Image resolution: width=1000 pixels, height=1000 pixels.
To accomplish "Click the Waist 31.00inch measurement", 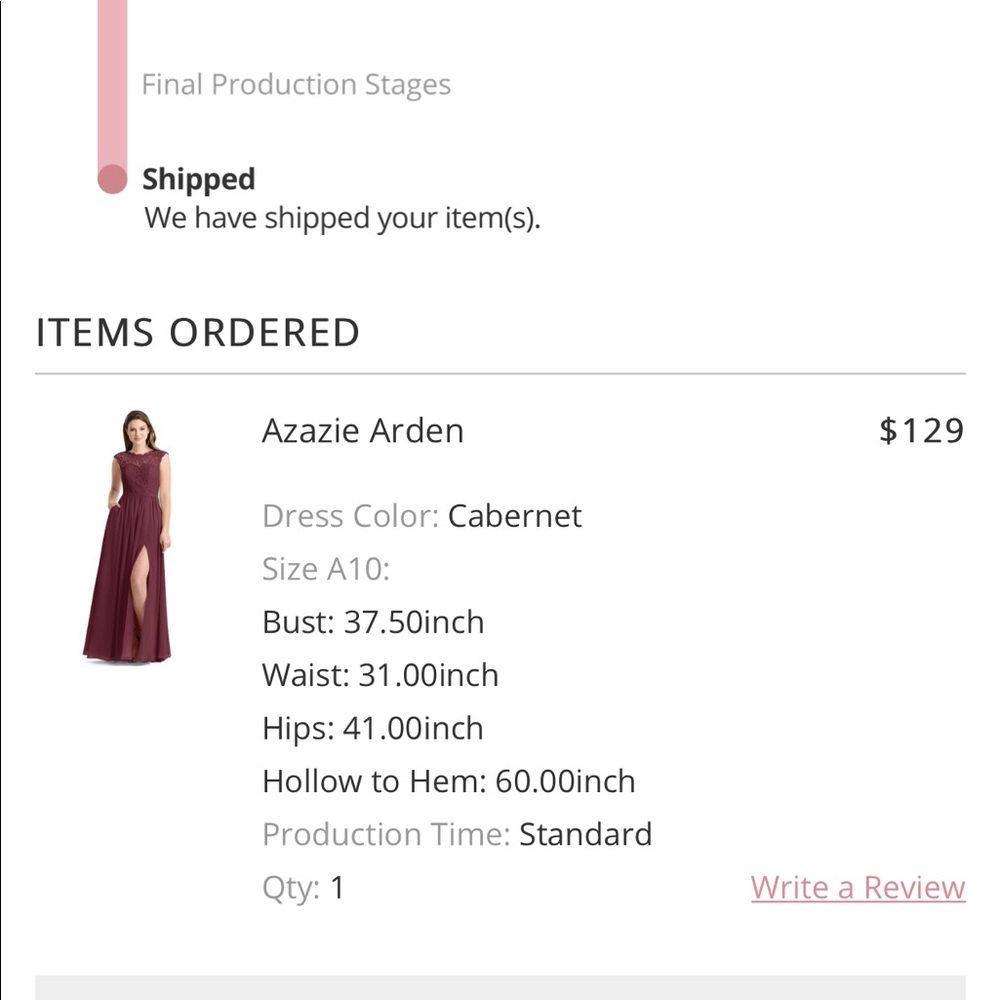I will tap(380, 674).
